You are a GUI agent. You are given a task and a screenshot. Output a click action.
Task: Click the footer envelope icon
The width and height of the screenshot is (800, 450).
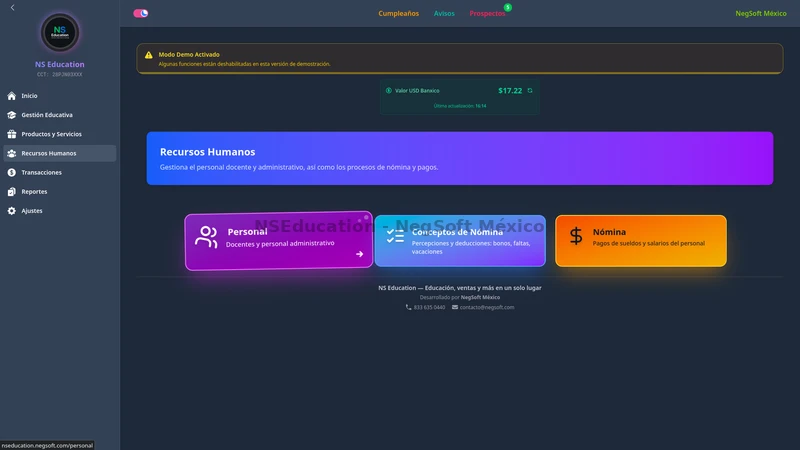(x=455, y=307)
